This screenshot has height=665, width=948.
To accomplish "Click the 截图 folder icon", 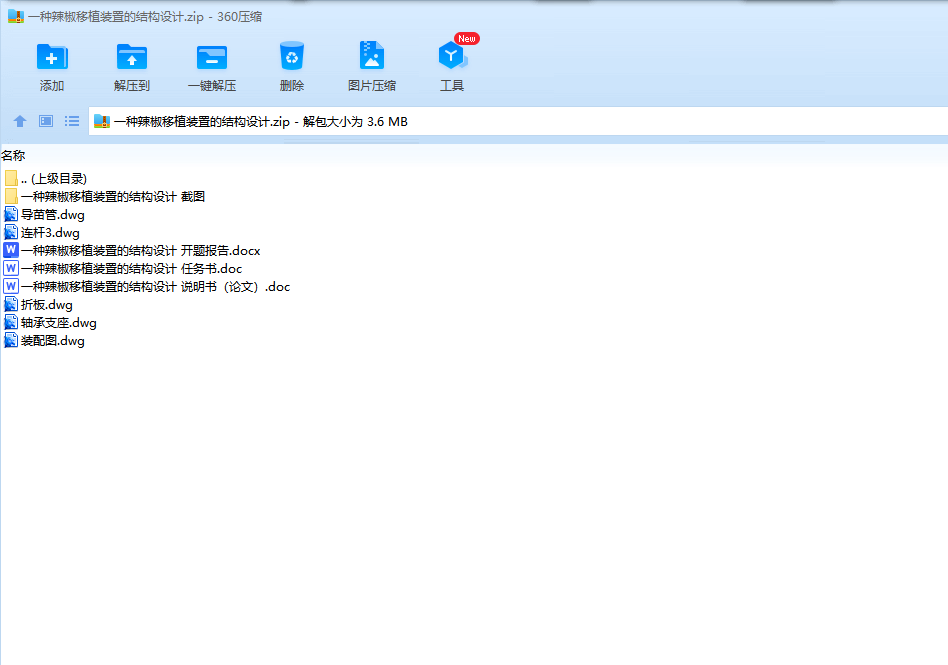I will tap(11, 196).
